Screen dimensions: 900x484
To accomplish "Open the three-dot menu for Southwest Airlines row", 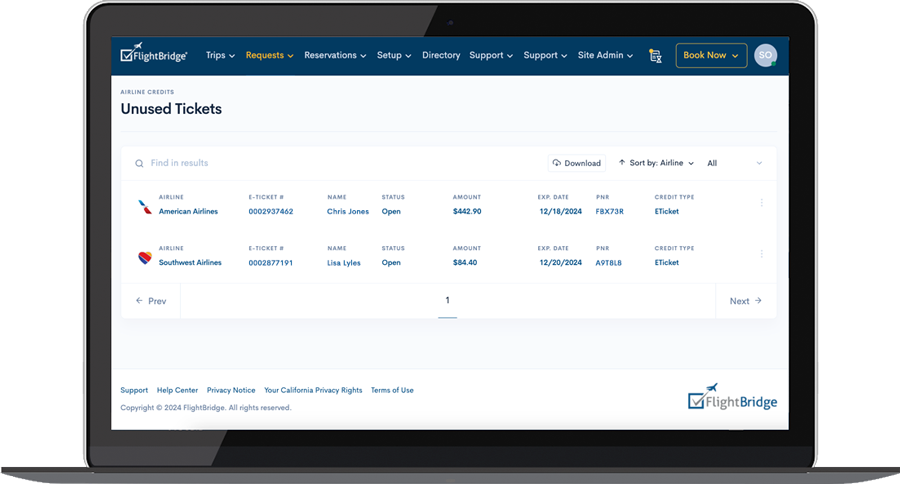I will coord(762,254).
